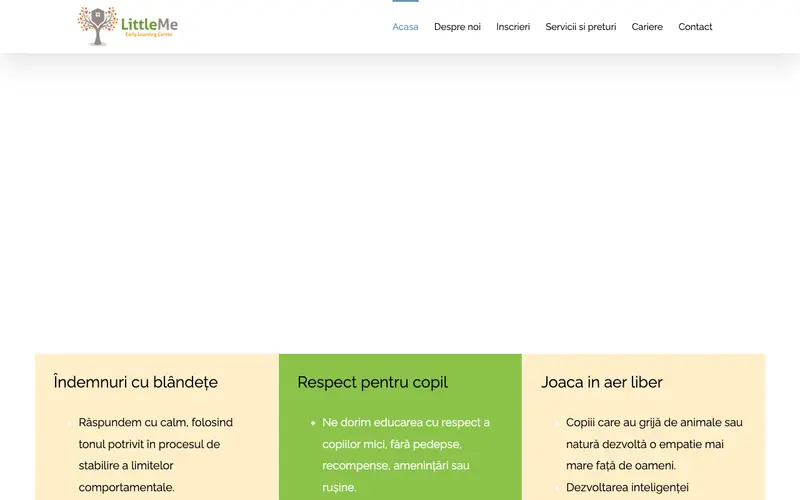This screenshot has height=500, width=800.
Task: Click the text Ne dorim educarea cu respect
Action: click(406, 455)
